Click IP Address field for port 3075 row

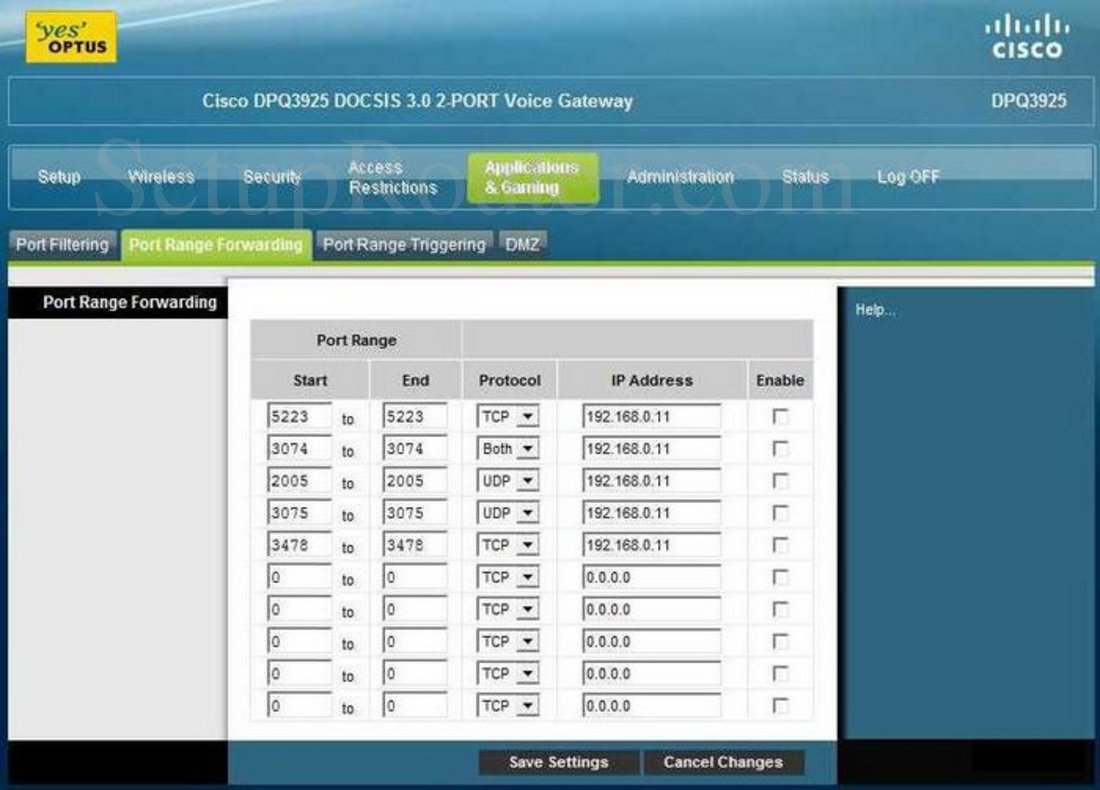[651, 513]
